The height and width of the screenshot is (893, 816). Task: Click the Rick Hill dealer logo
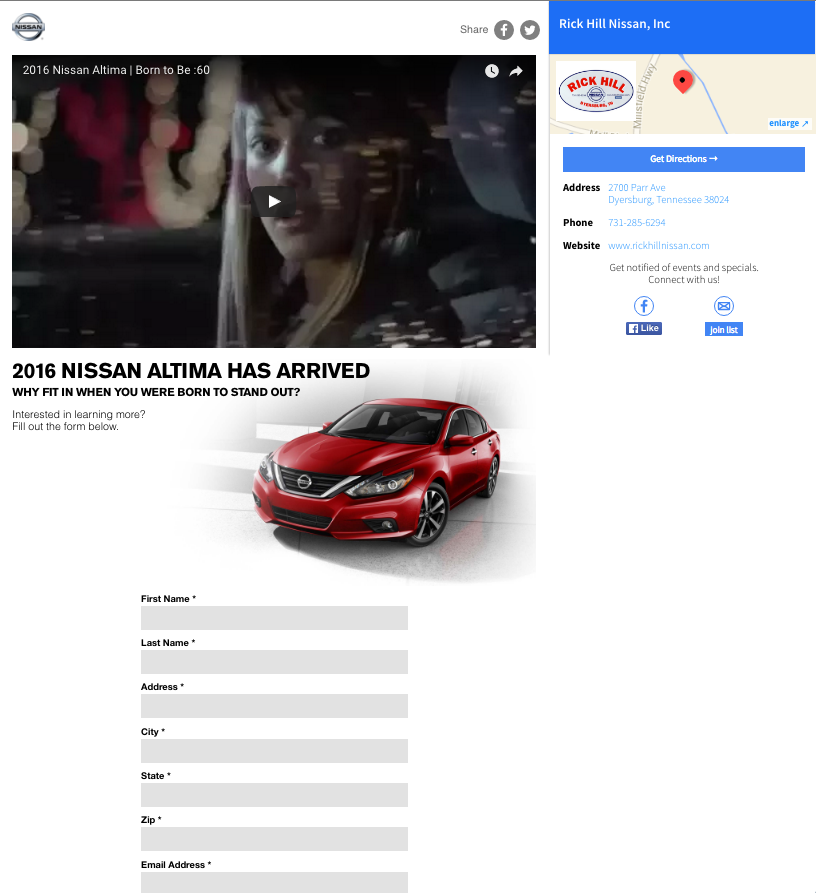[x=596, y=91]
